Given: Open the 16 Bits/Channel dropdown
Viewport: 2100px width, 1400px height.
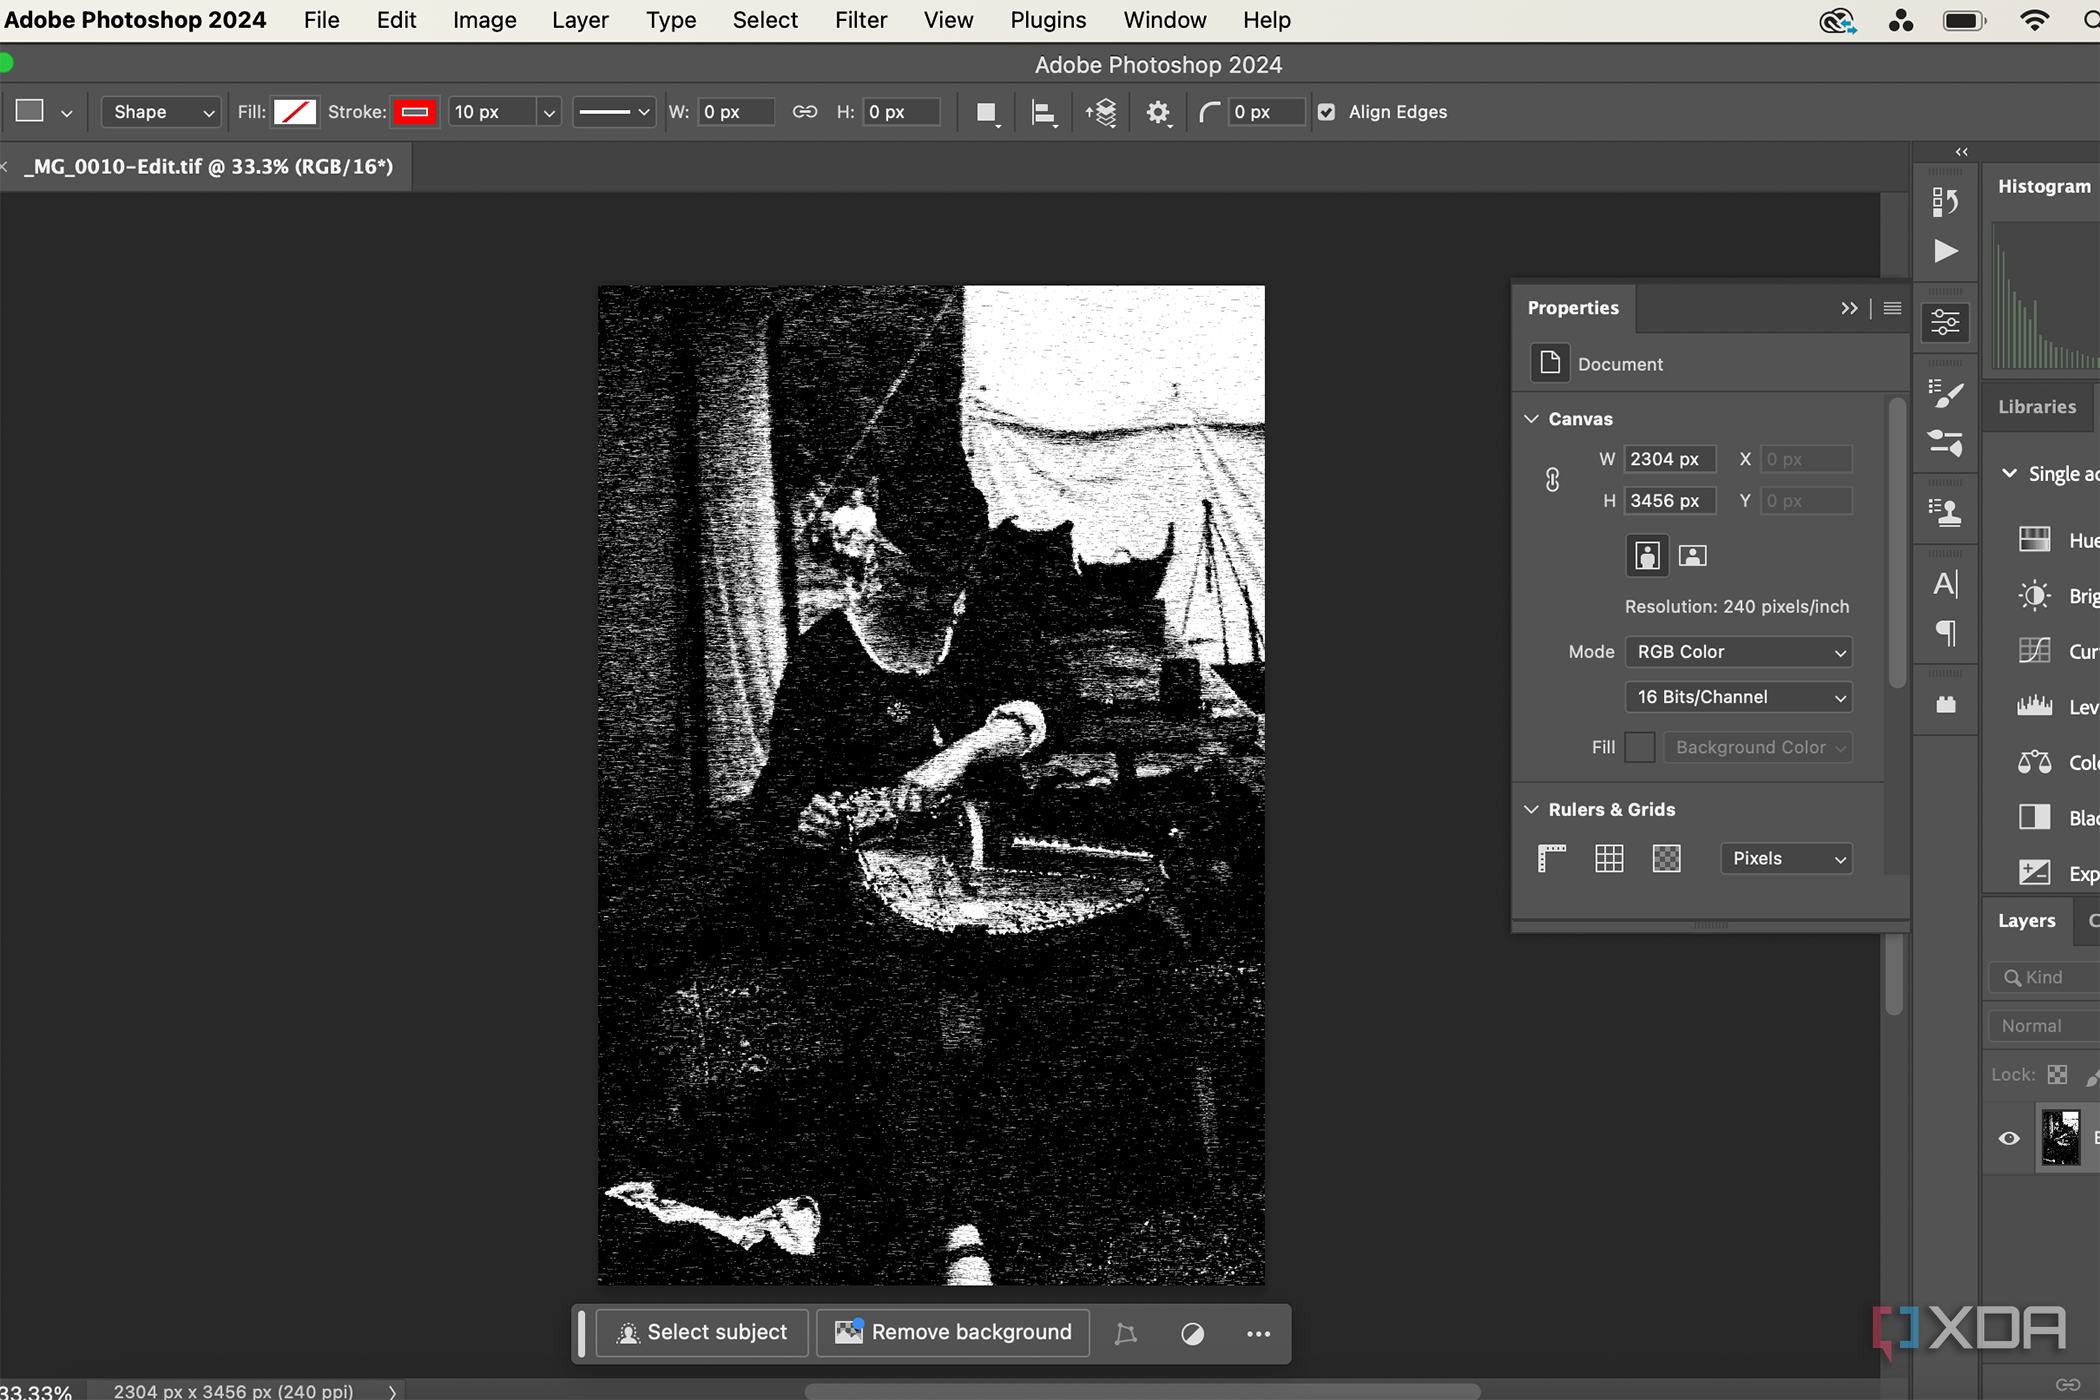Looking at the screenshot, I should click(x=1739, y=697).
